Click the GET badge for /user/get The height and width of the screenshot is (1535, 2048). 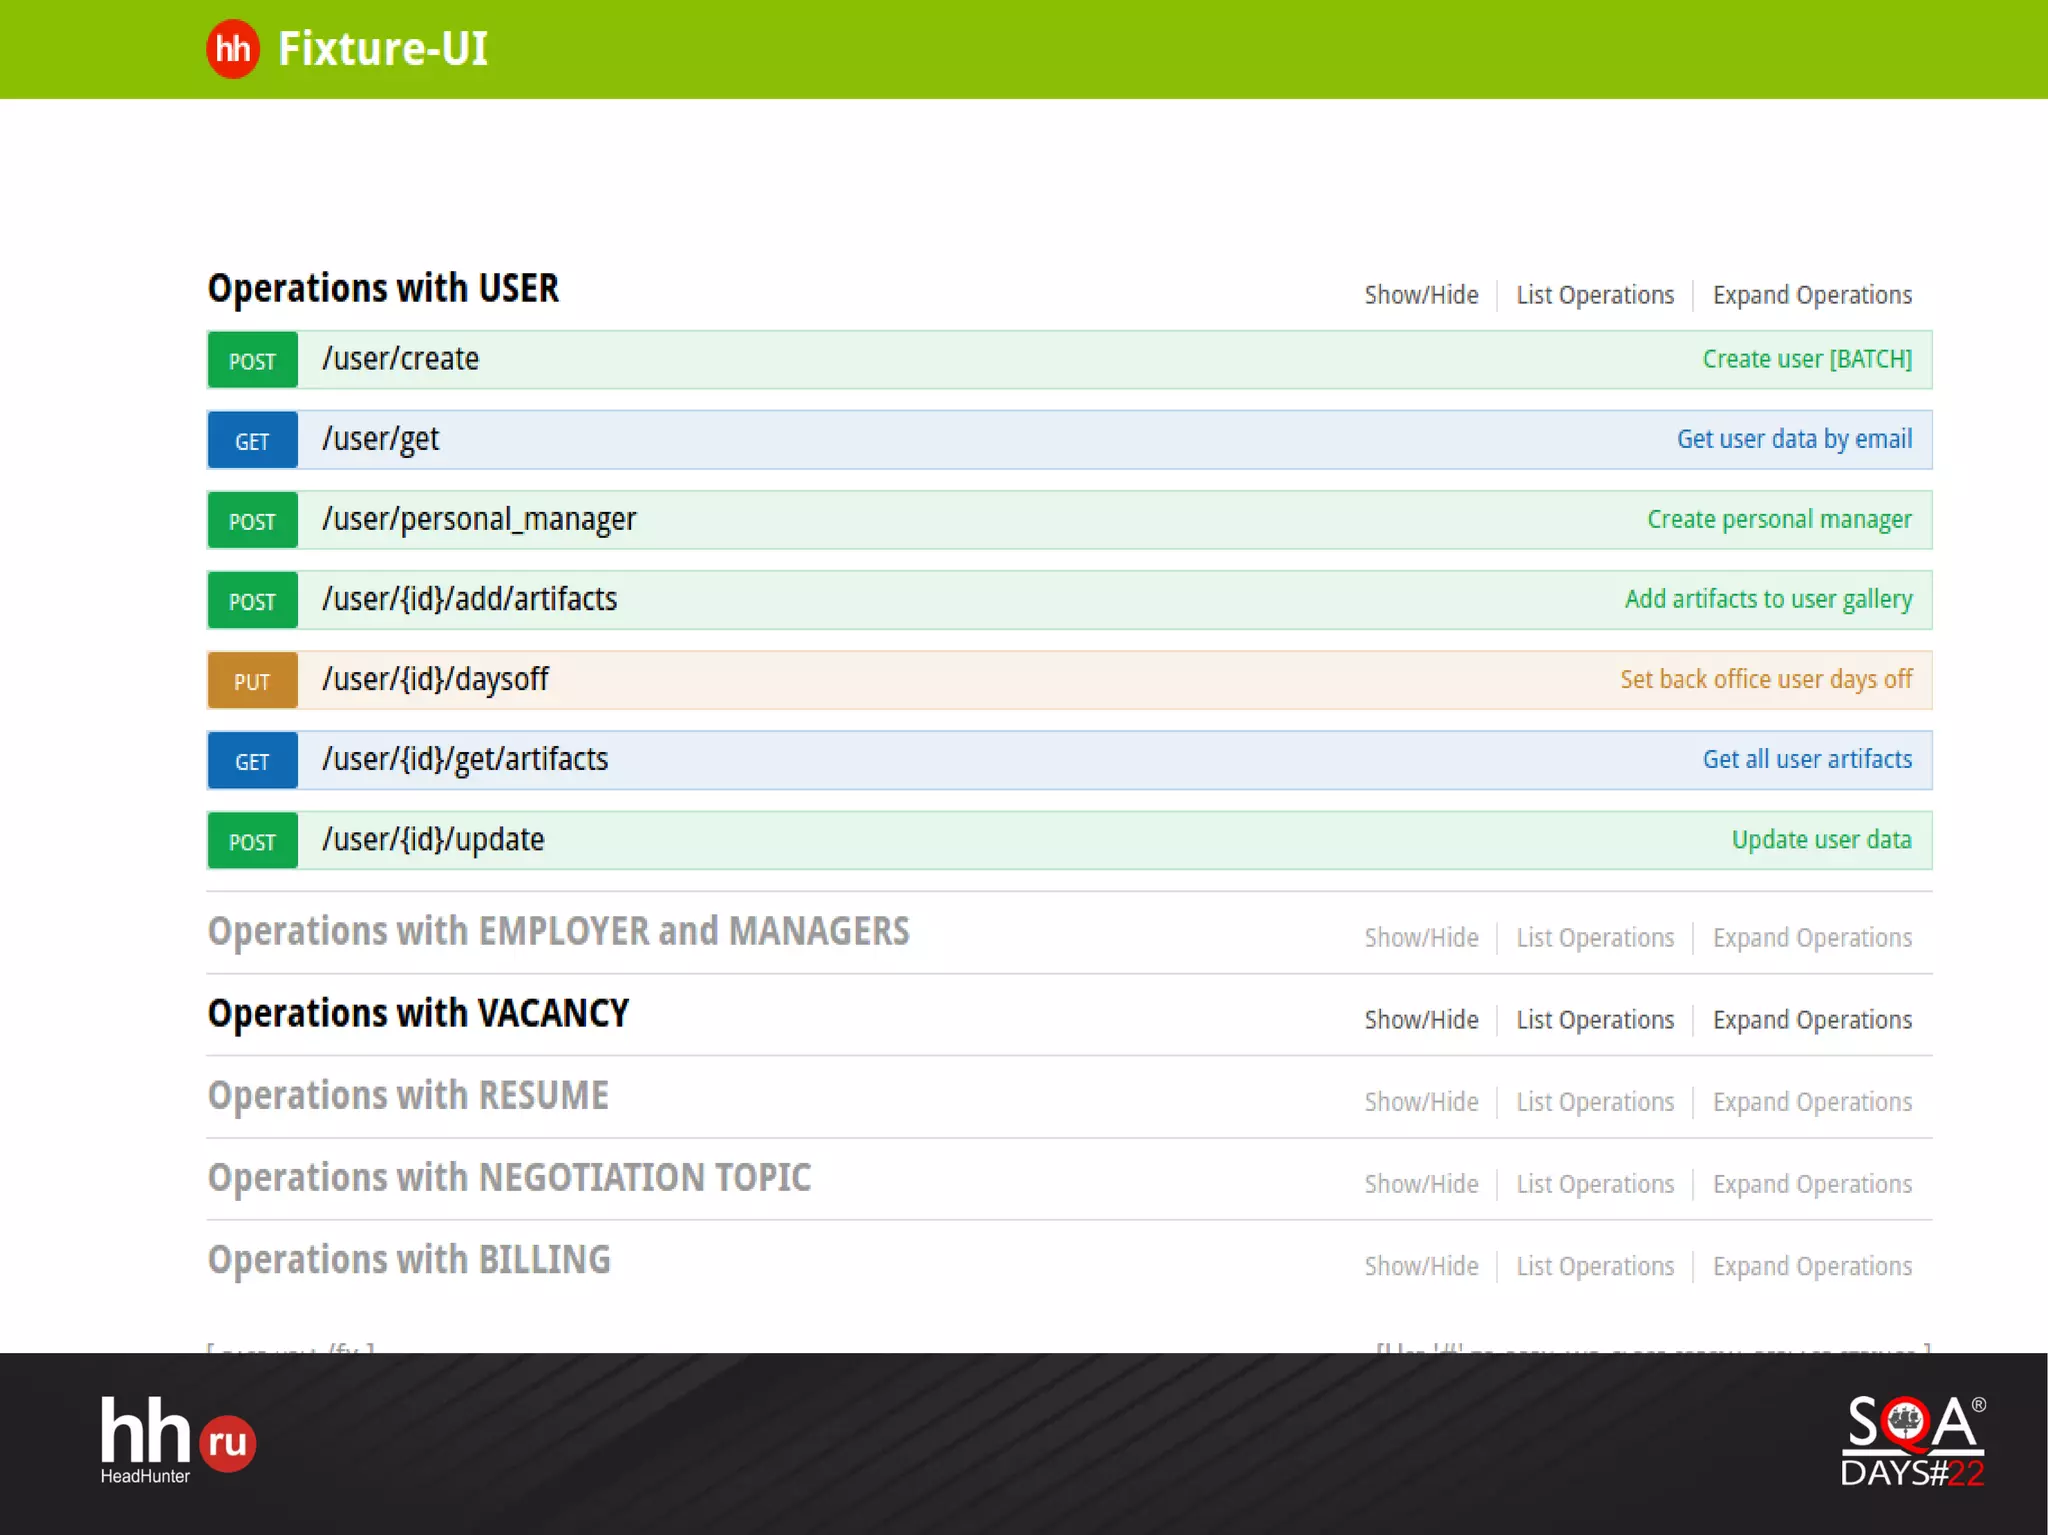point(252,440)
